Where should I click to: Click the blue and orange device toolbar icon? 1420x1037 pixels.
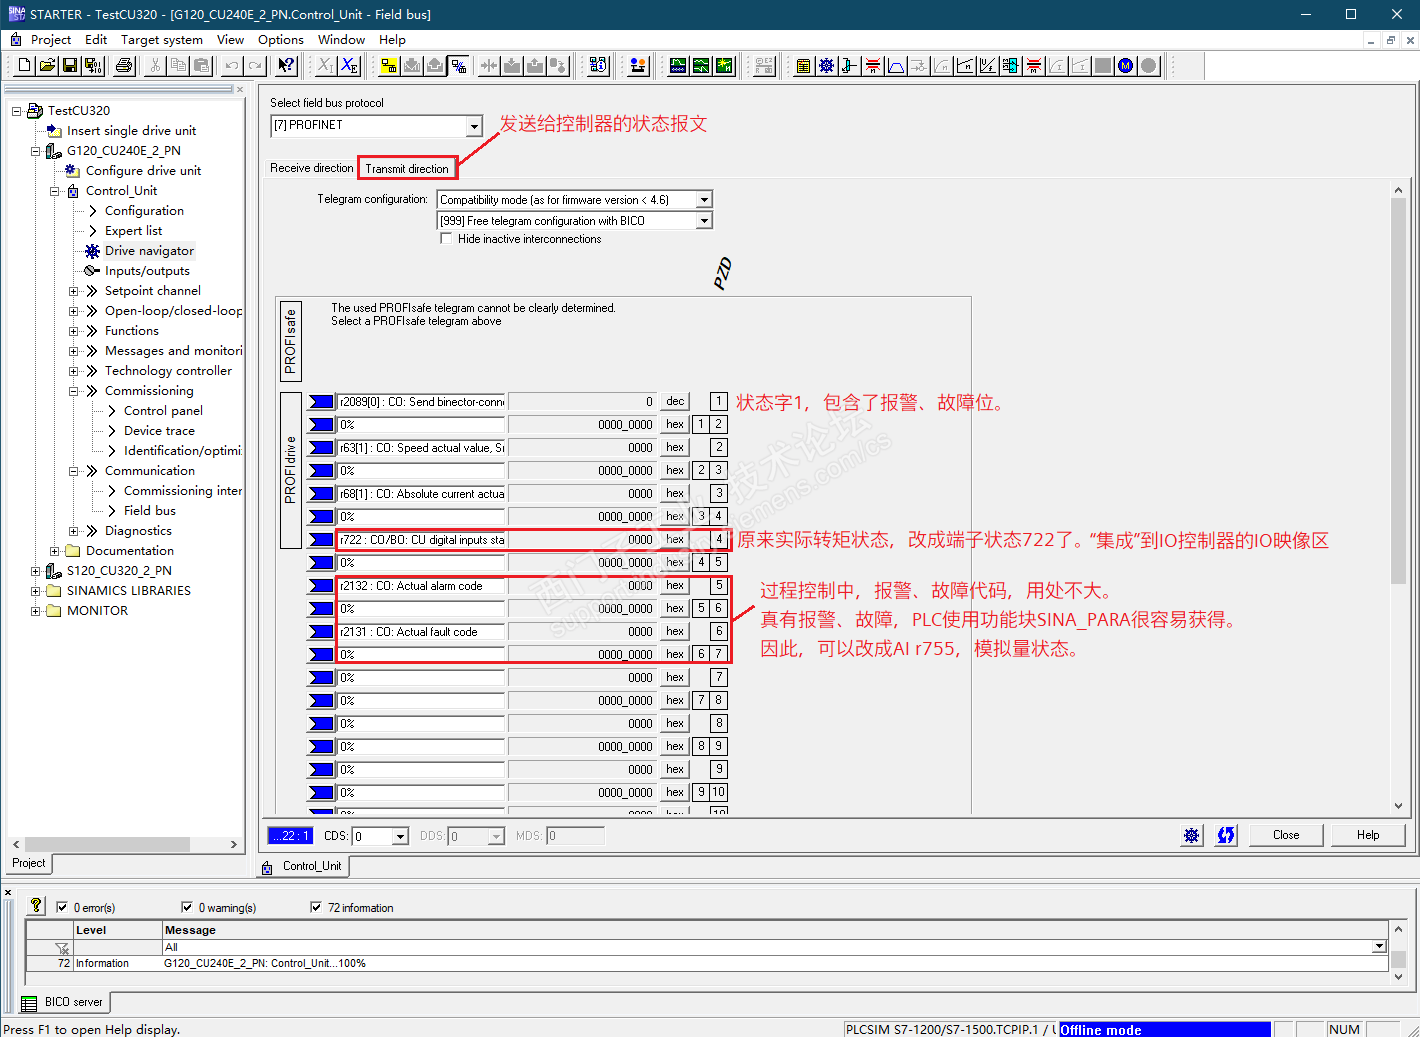click(638, 66)
